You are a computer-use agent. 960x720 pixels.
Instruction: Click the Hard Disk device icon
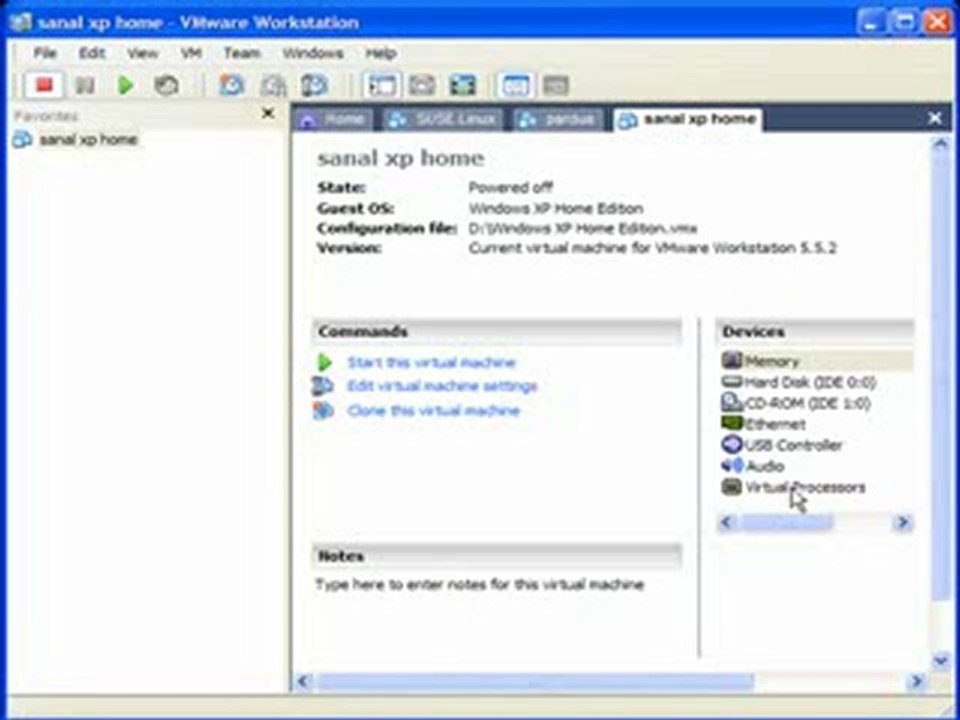732,382
